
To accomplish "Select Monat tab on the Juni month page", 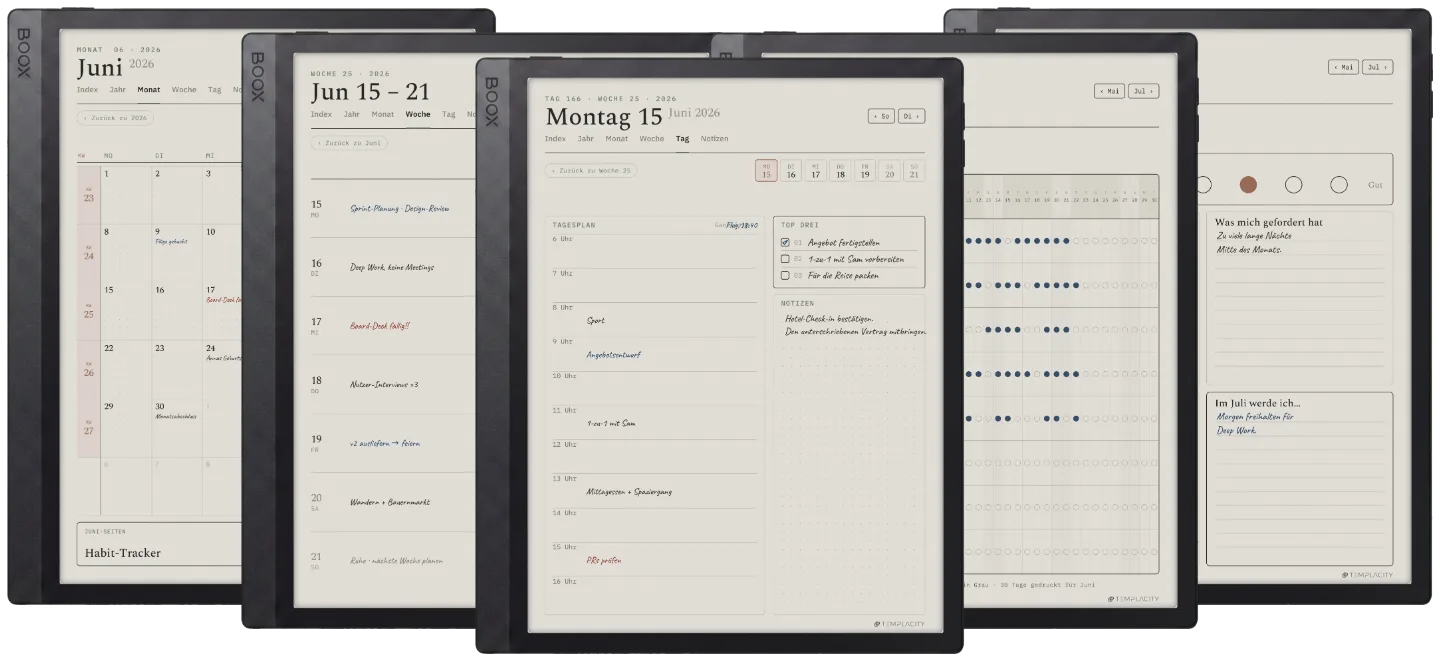I will (x=149, y=89).
